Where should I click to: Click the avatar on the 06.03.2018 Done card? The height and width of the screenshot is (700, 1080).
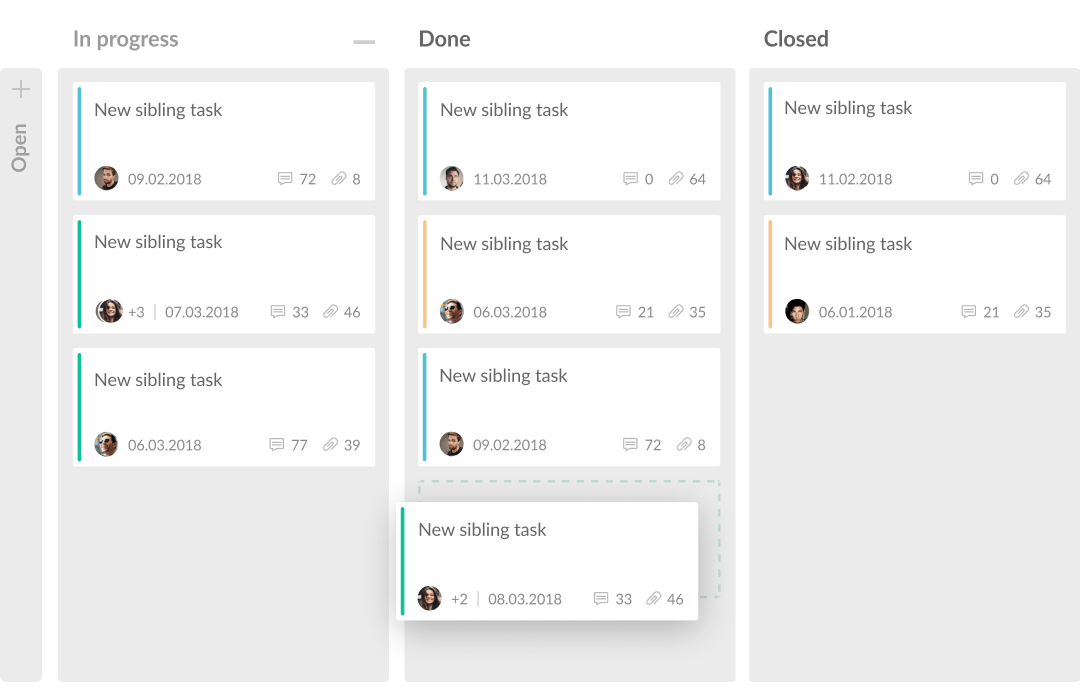[x=451, y=311]
